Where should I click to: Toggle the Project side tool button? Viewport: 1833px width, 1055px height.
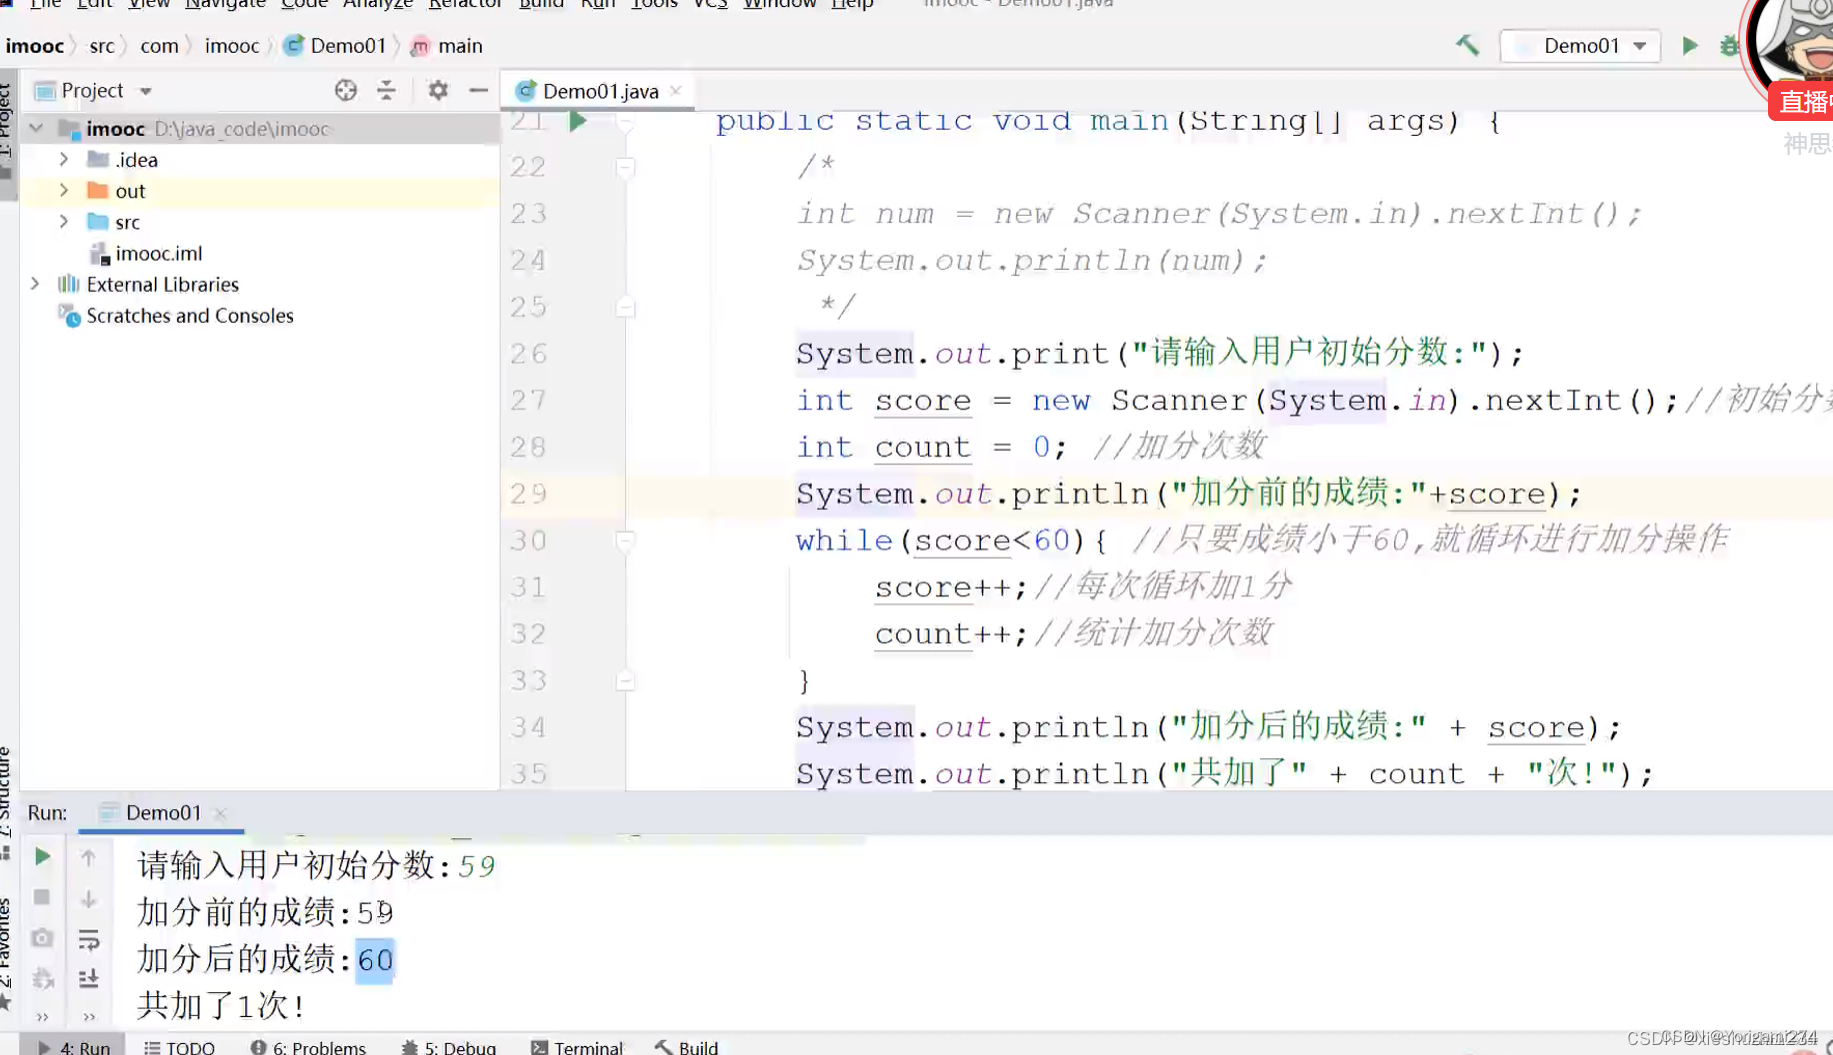[x=7, y=134]
